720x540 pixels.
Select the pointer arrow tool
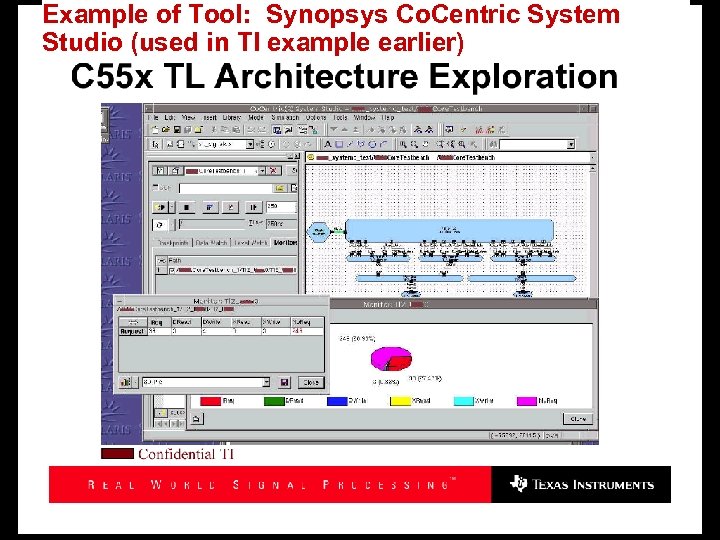point(155,144)
